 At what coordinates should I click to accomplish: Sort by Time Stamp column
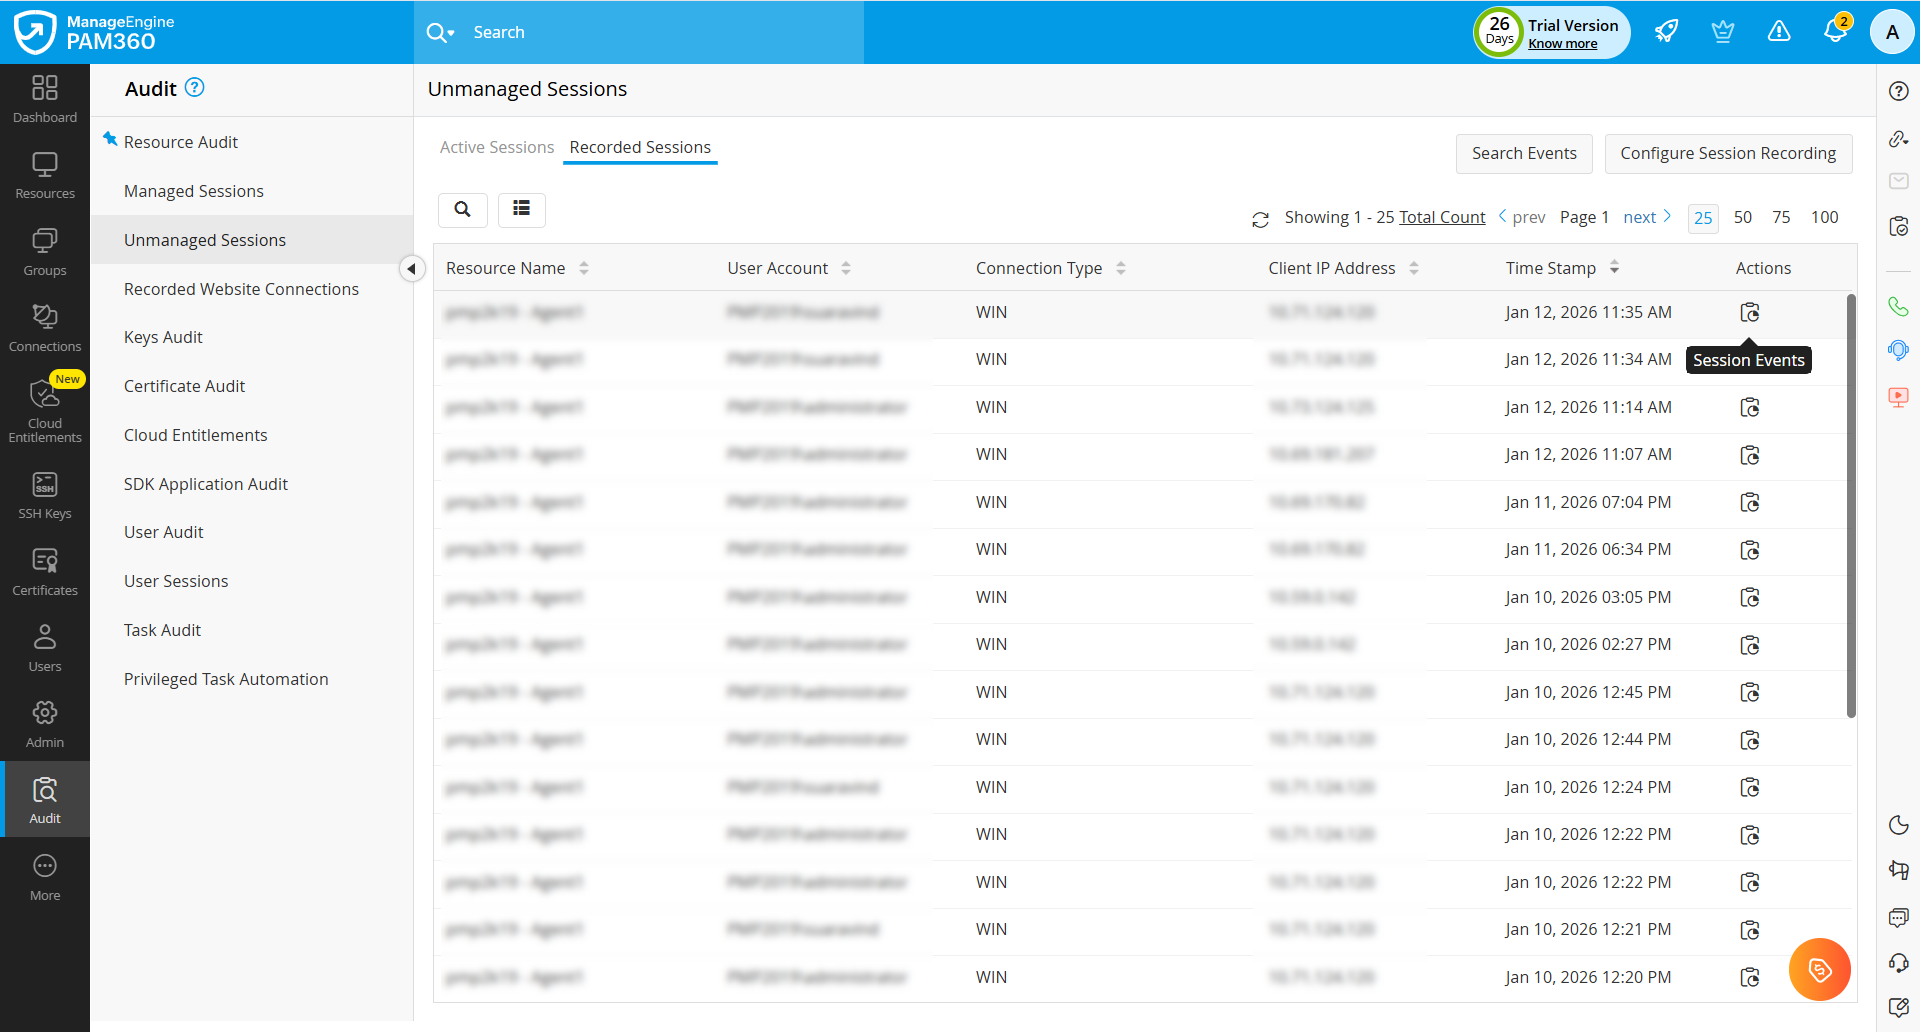pyautogui.click(x=1614, y=268)
